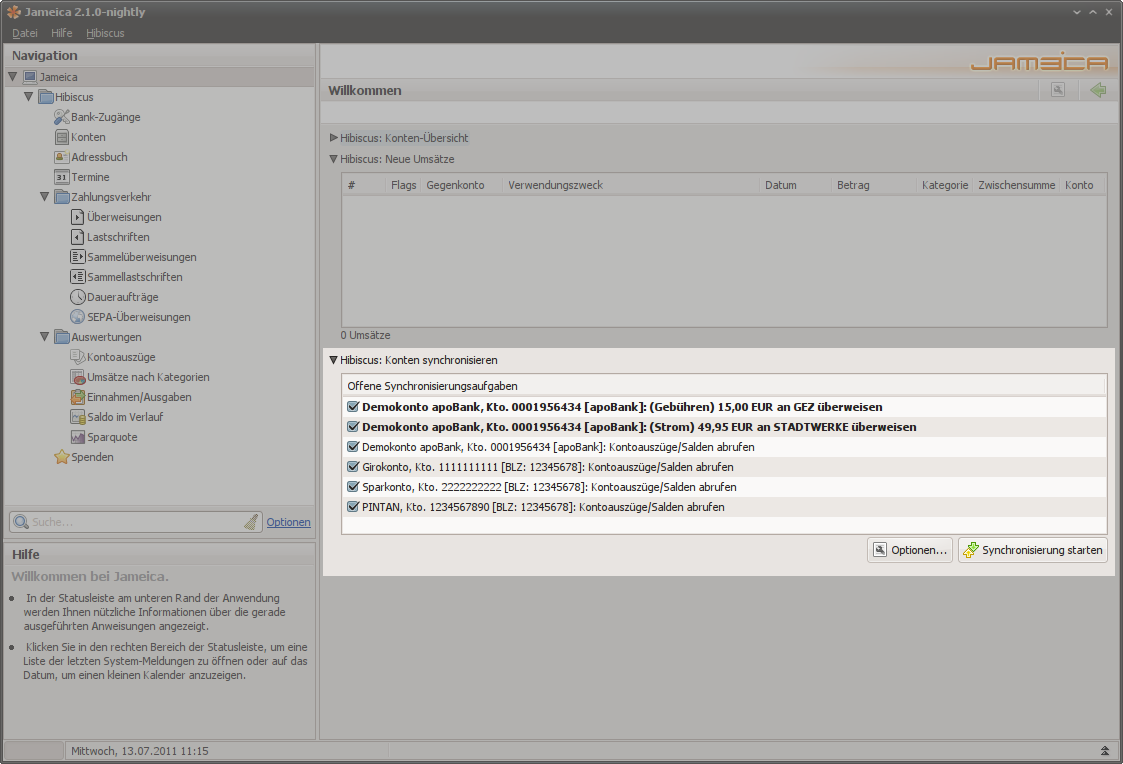1123x764 pixels.
Task: Click the Überweisungen icon
Action: (77, 217)
